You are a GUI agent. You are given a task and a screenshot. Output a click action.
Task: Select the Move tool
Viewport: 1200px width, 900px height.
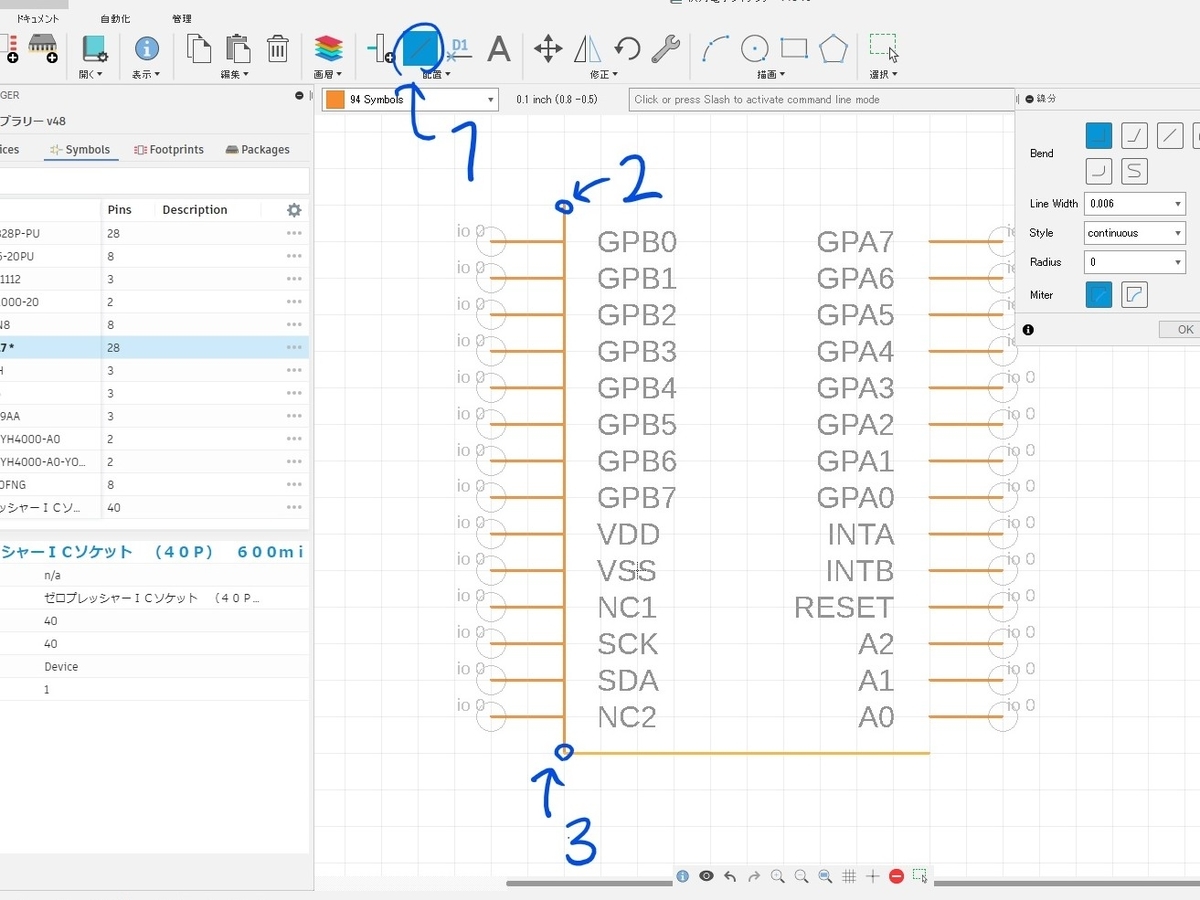click(x=548, y=48)
